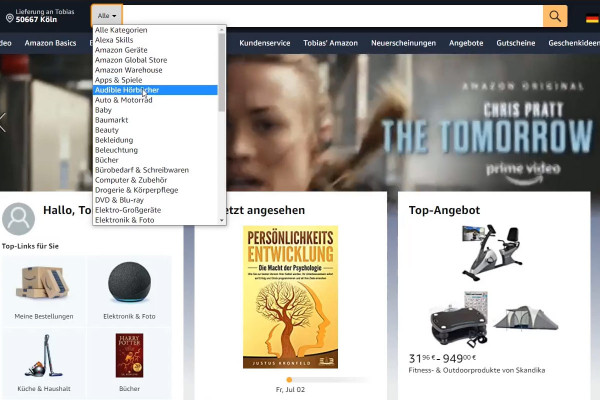Open the Angebote navigation item
600x400 pixels.
466,43
